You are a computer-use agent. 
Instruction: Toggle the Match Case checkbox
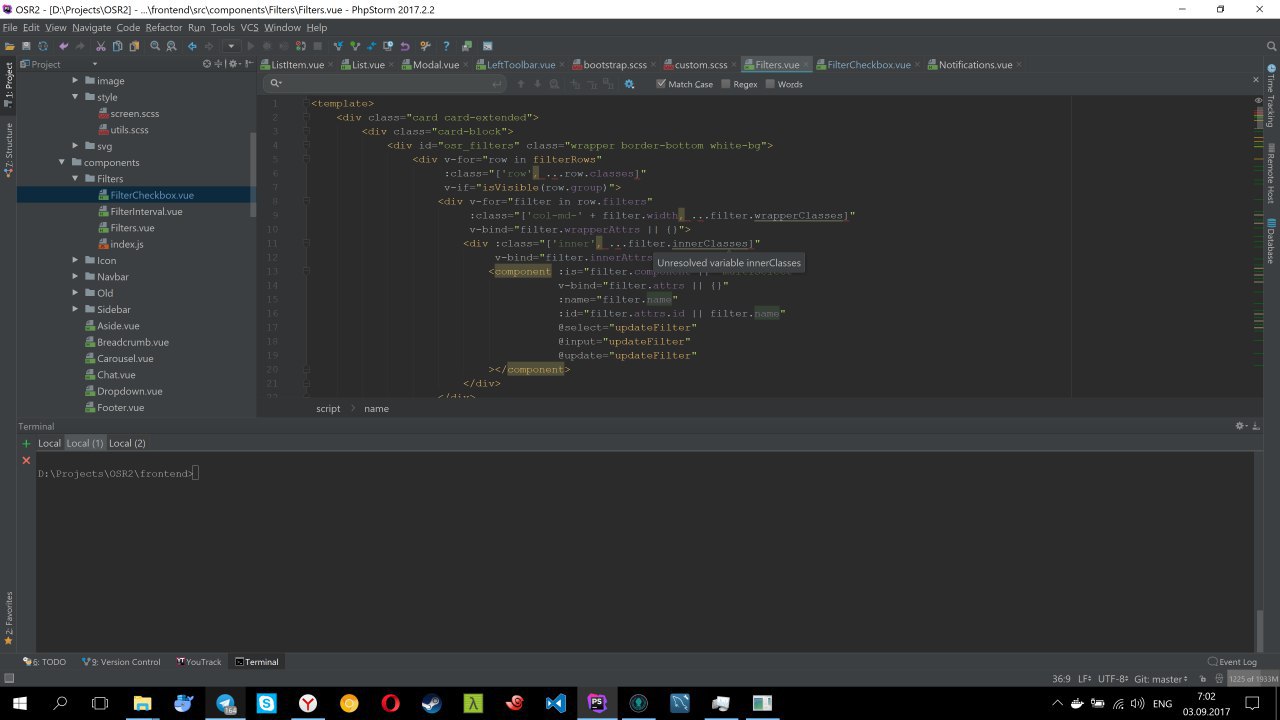pos(661,84)
